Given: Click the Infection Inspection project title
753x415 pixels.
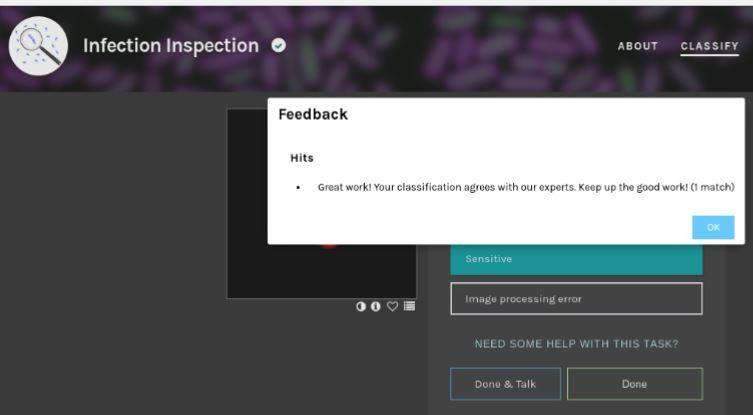Looking at the screenshot, I should (x=170, y=46).
